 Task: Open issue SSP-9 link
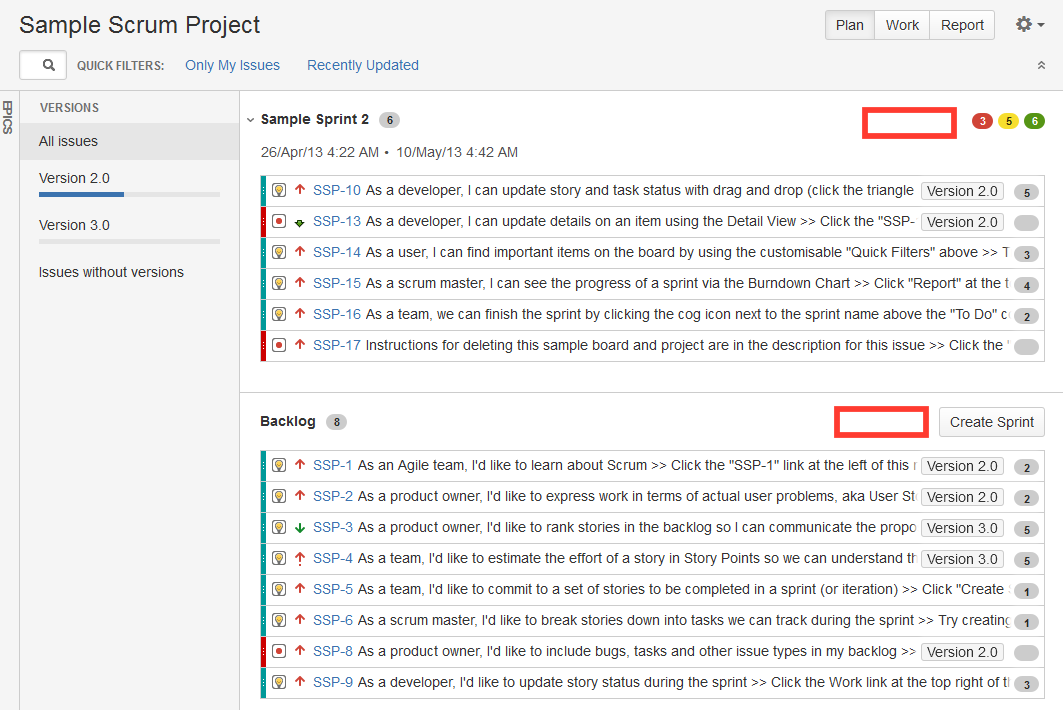pyautogui.click(x=333, y=682)
